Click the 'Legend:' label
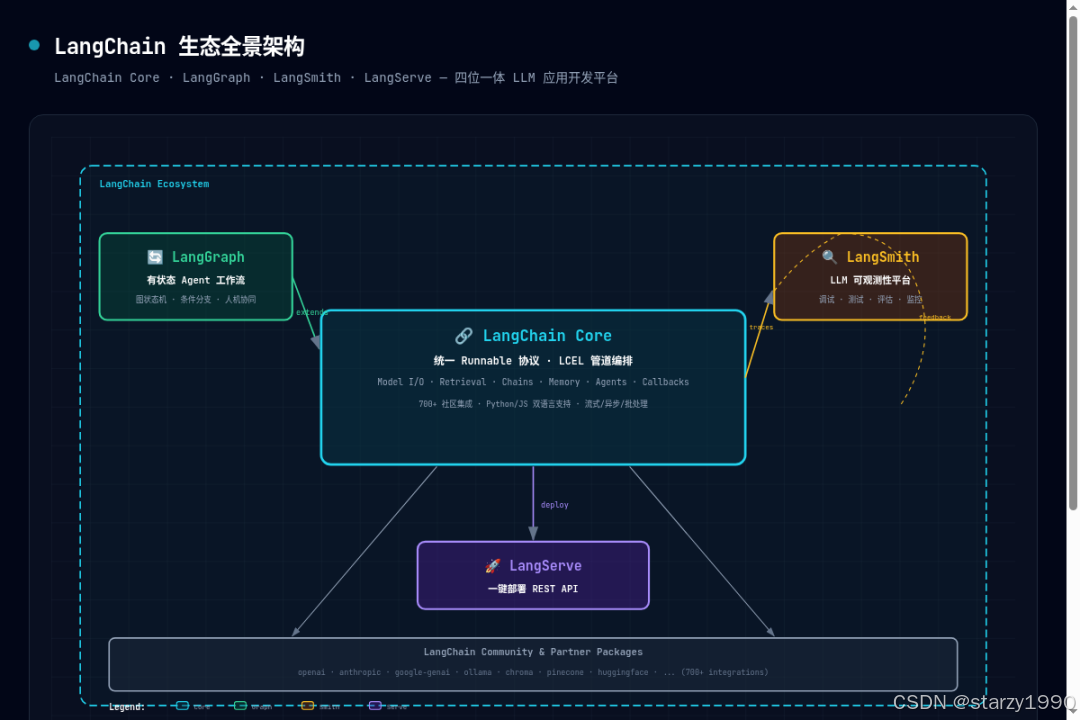 (127, 706)
